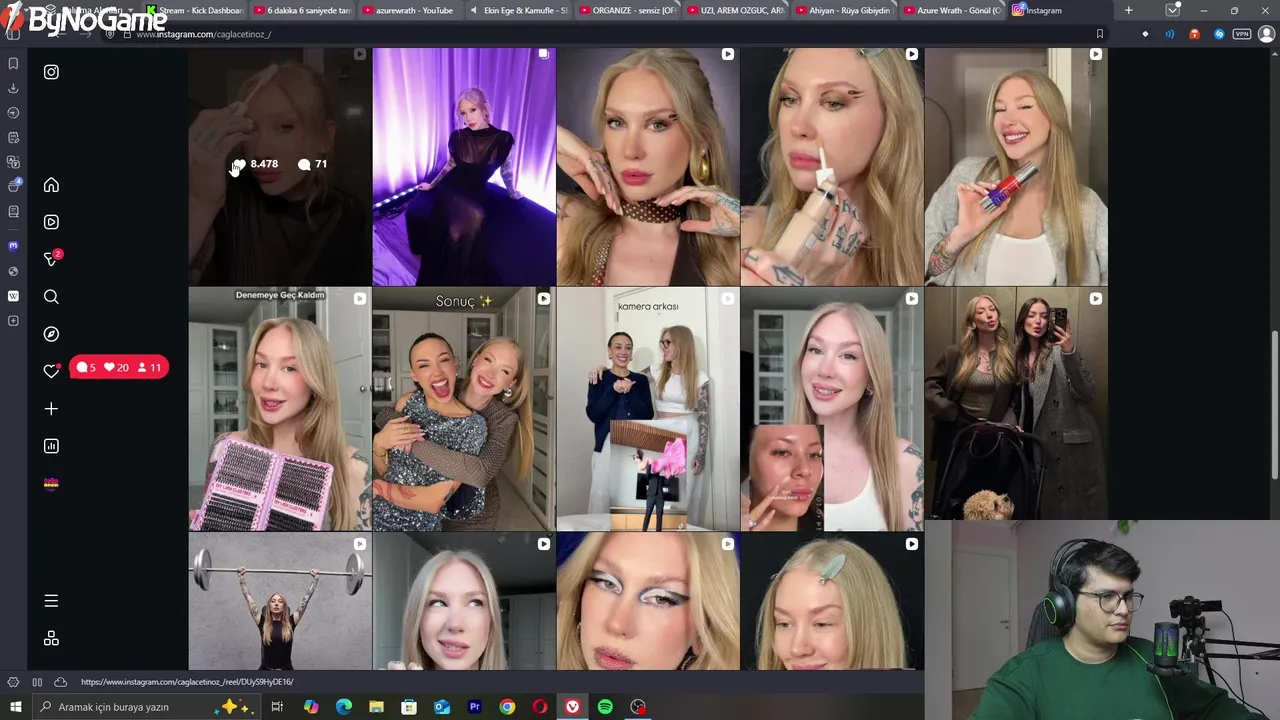The image size is (1280, 720).
Task: Open Google Chrome from taskbar
Action: point(507,707)
